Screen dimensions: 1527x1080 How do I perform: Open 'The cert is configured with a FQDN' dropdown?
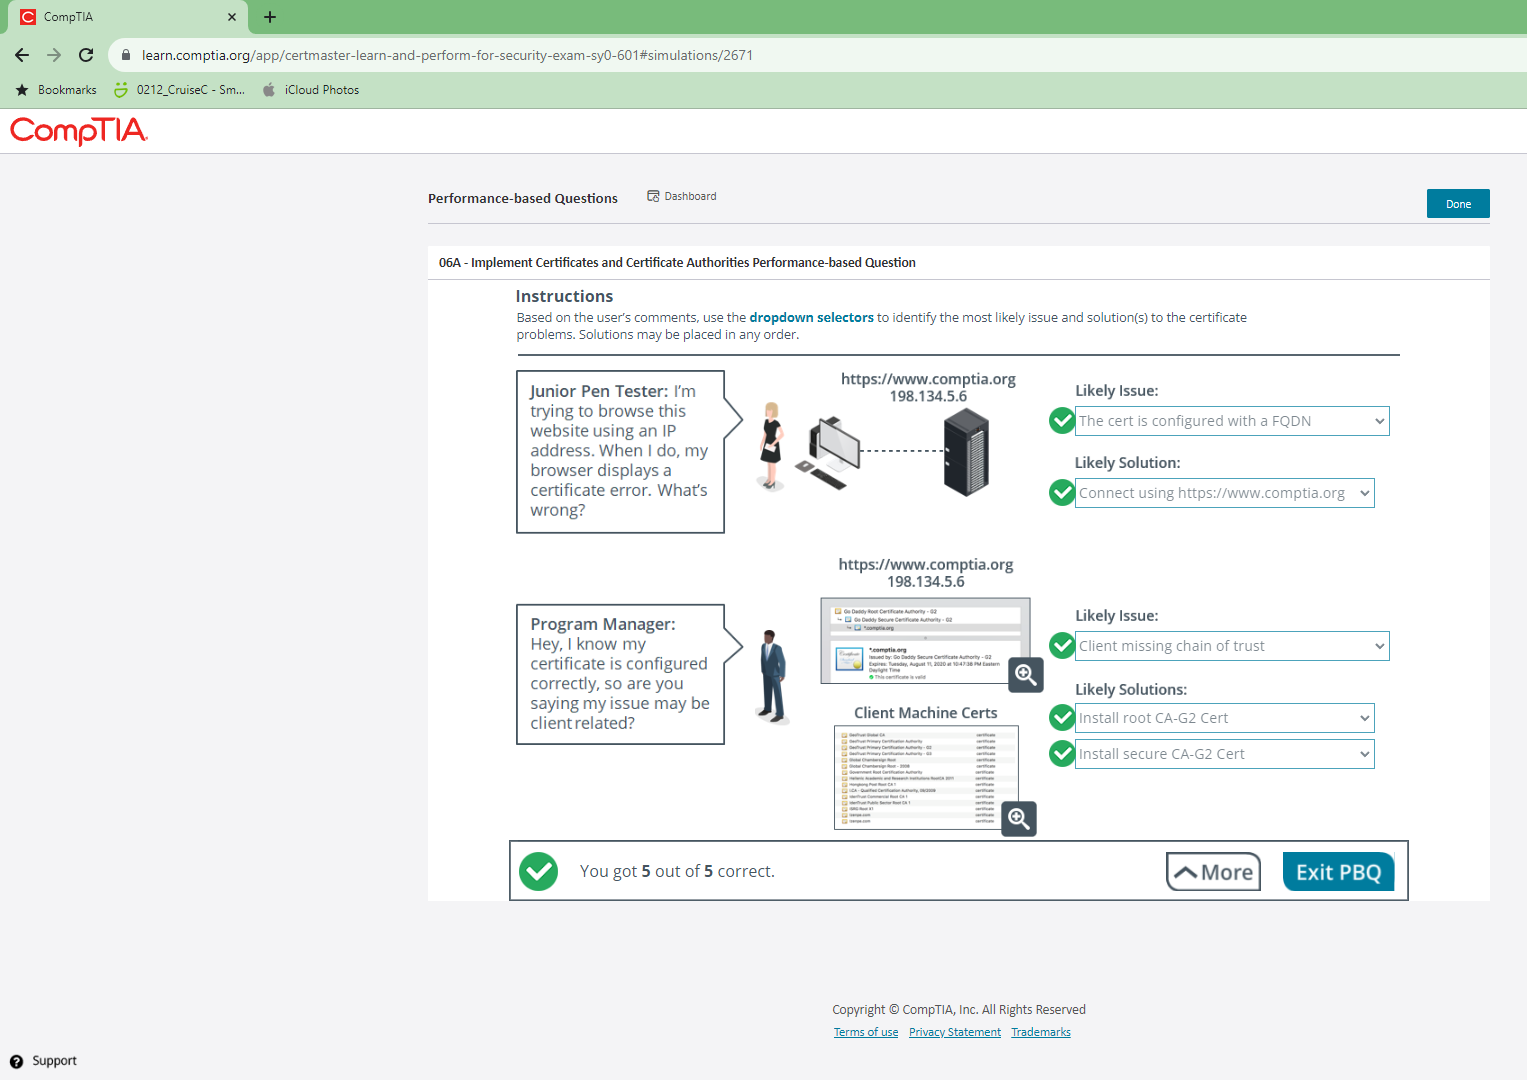(x=1231, y=421)
